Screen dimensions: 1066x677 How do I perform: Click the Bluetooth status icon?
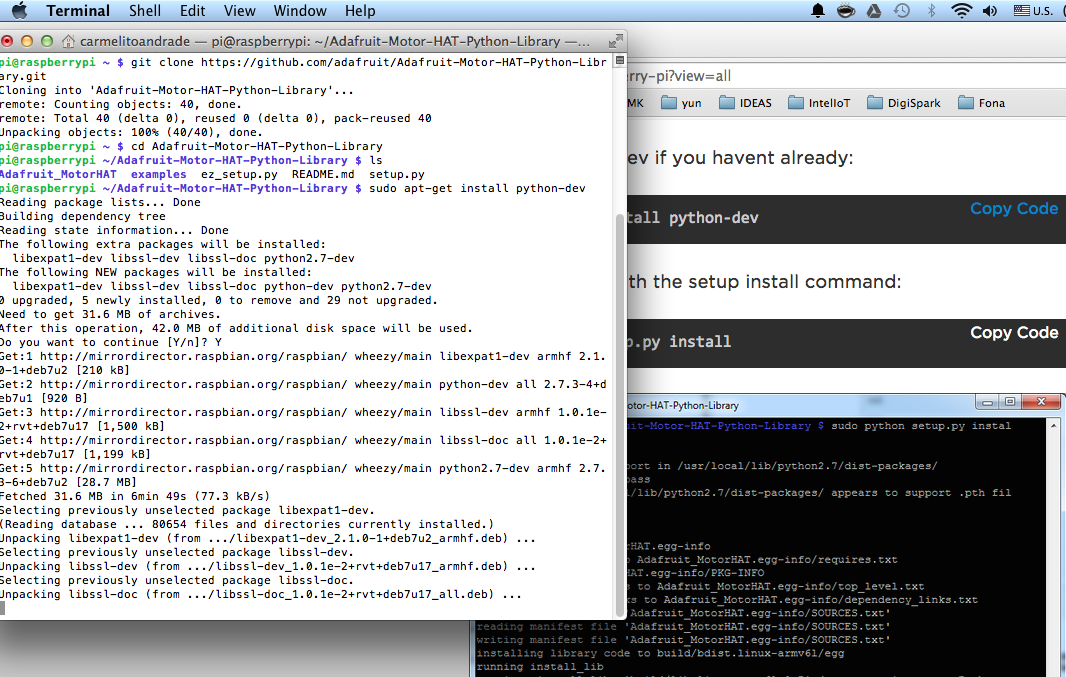tap(931, 11)
